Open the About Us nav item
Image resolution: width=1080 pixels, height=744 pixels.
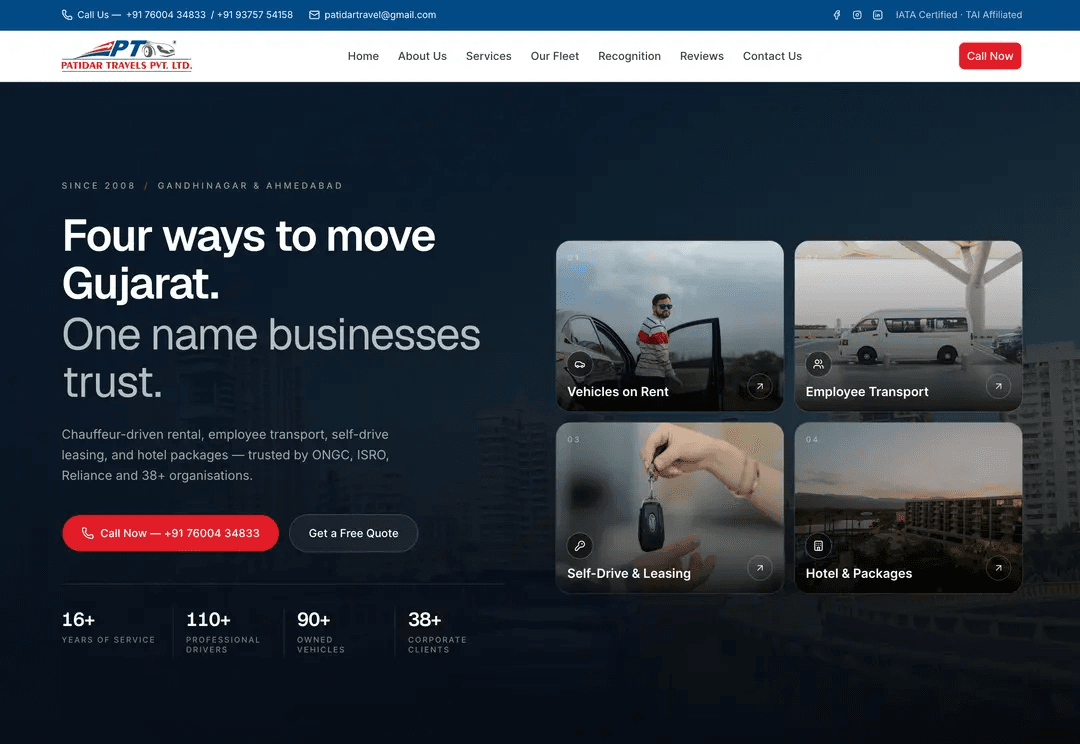[422, 56]
